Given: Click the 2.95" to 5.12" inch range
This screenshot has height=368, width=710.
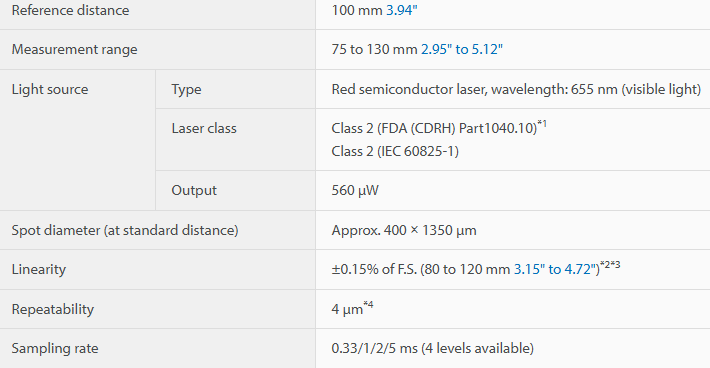Looking at the screenshot, I should click(x=462, y=49).
